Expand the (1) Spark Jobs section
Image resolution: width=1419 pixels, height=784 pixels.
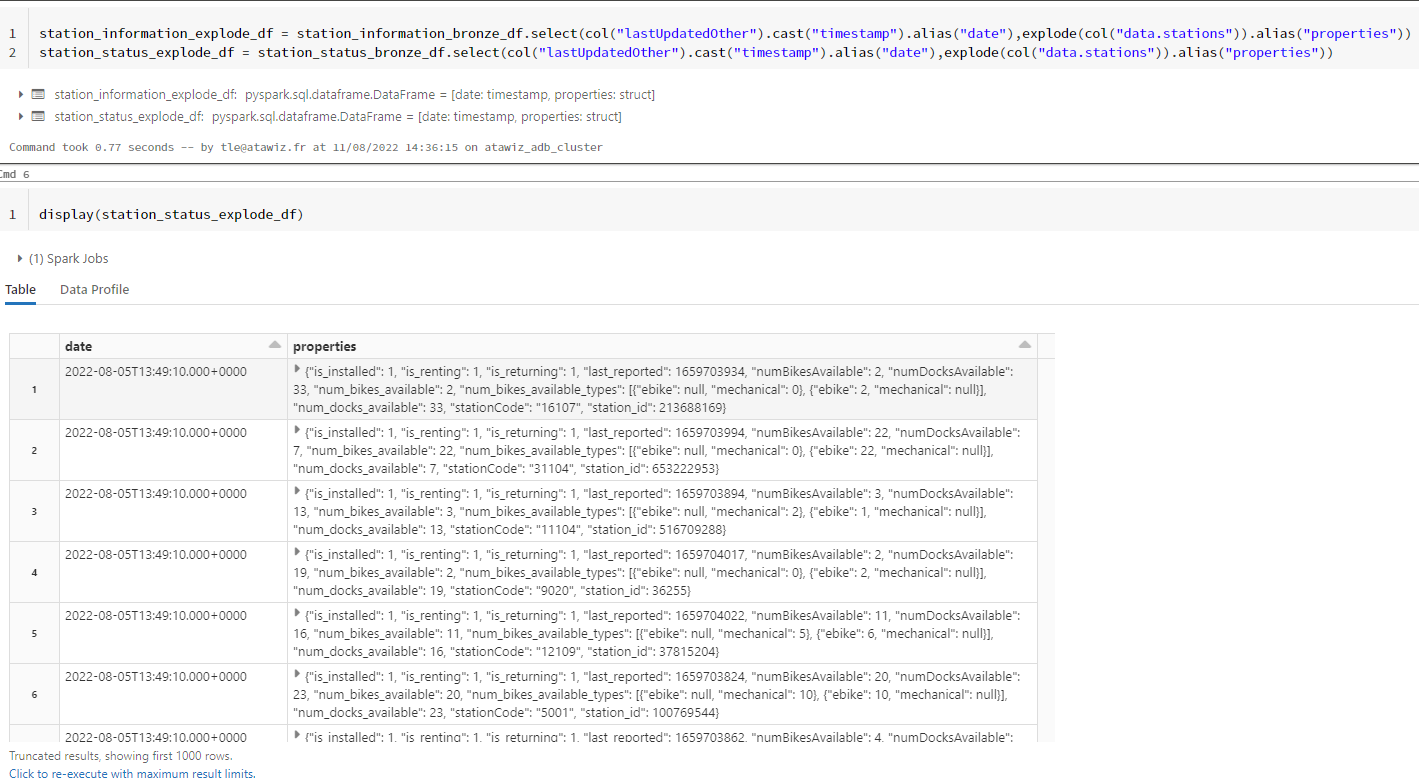pos(21,259)
